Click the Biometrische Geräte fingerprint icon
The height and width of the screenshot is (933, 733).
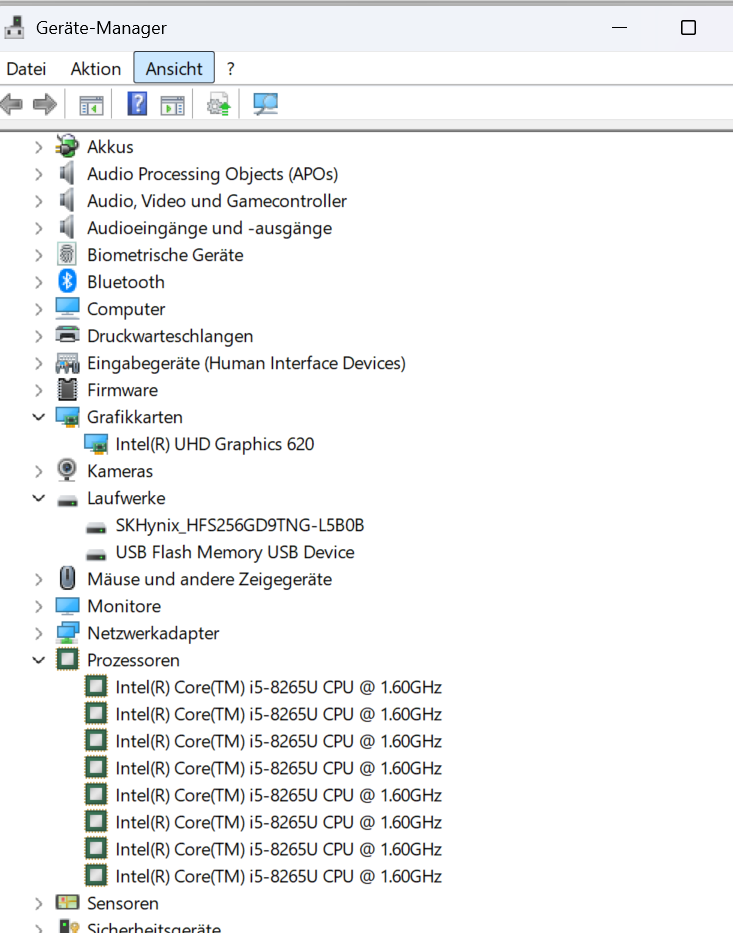(x=67, y=255)
